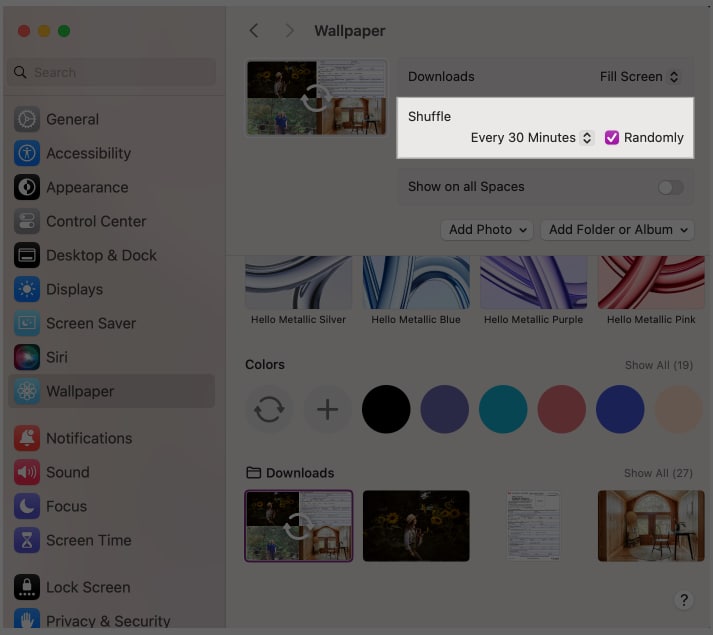Click the Lock Screen icon
Screen dimensions: 713x635
(27, 587)
